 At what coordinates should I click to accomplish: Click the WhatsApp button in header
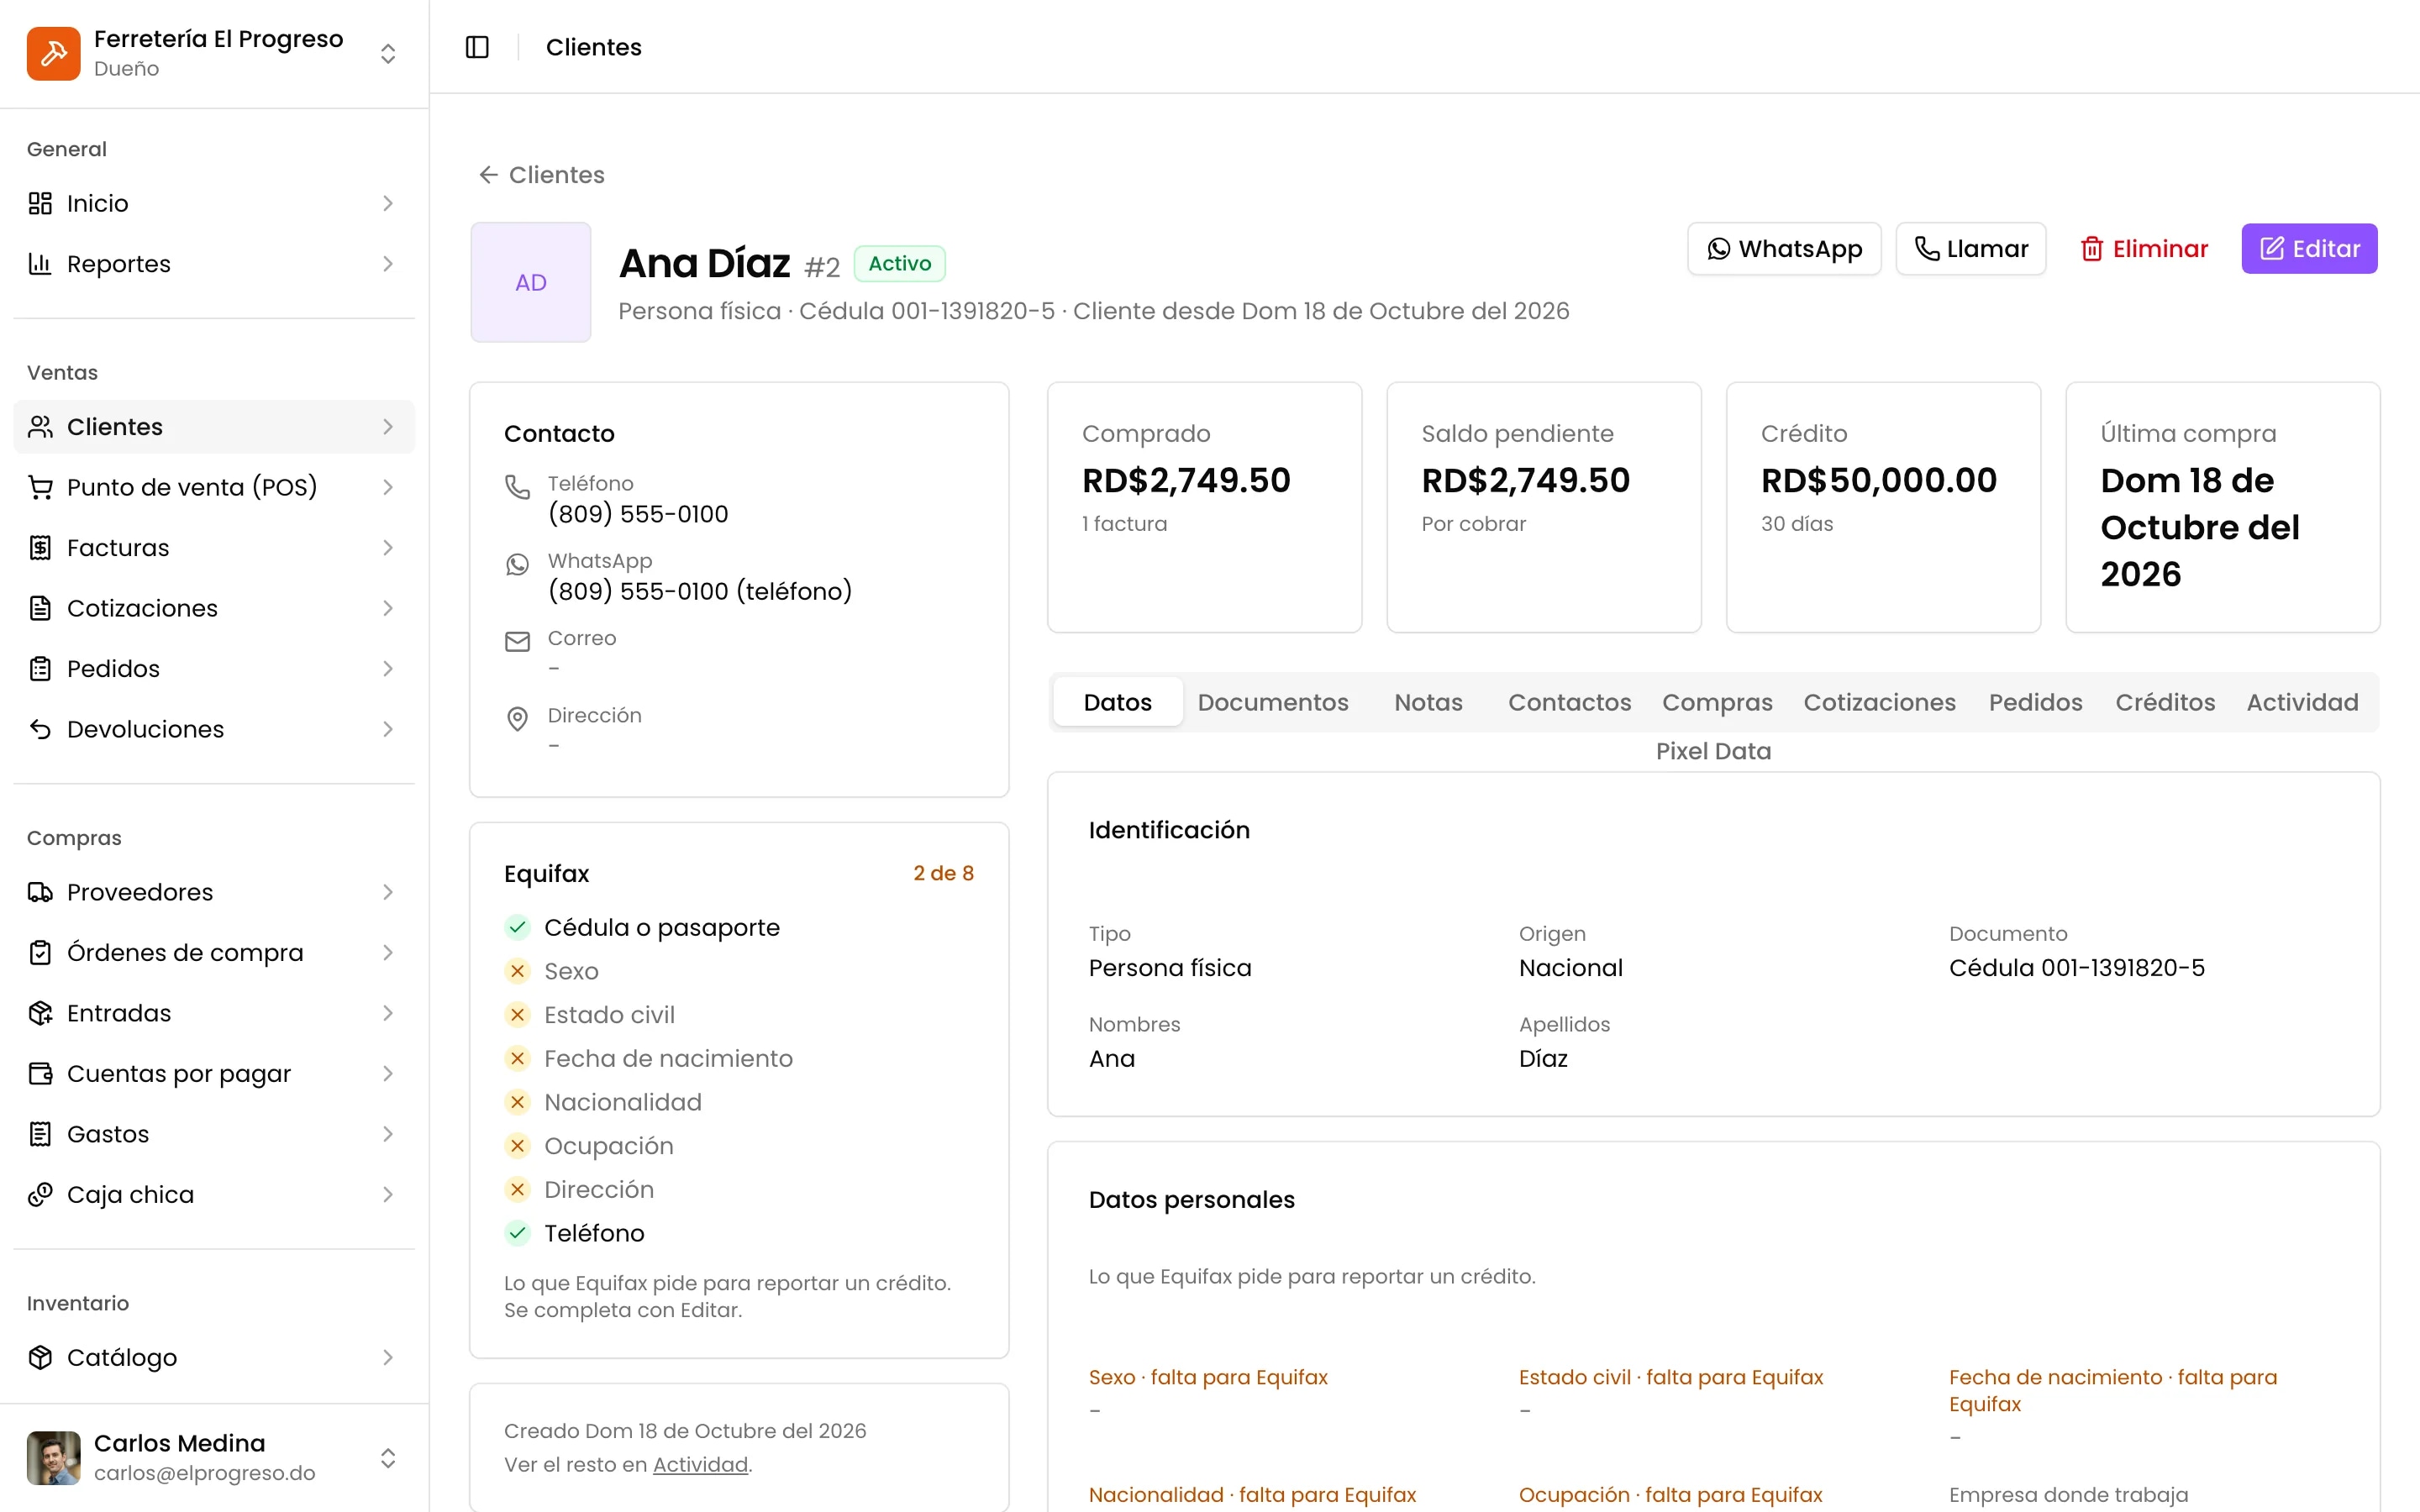point(1784,248)
